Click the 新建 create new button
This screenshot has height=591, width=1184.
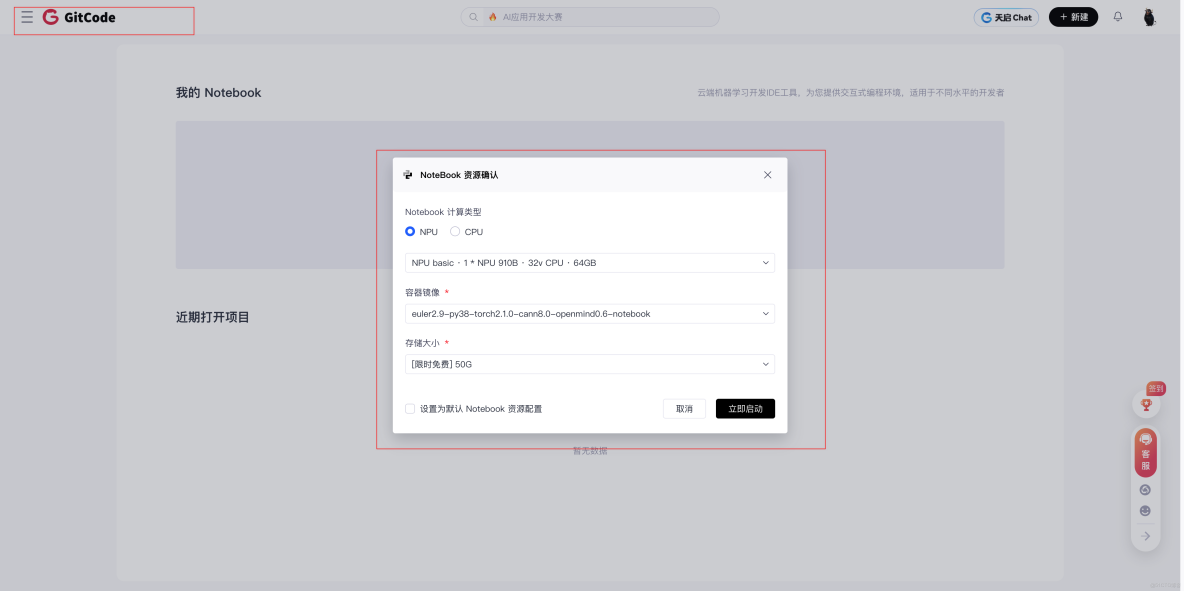coord(1073,17)
